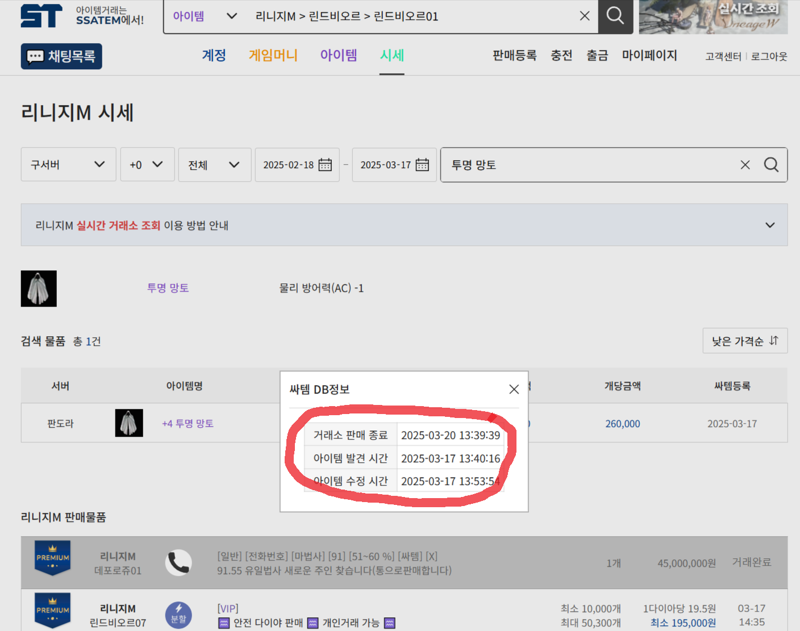Switch to the 아이템 navigation tab

(x=338, y=55)
